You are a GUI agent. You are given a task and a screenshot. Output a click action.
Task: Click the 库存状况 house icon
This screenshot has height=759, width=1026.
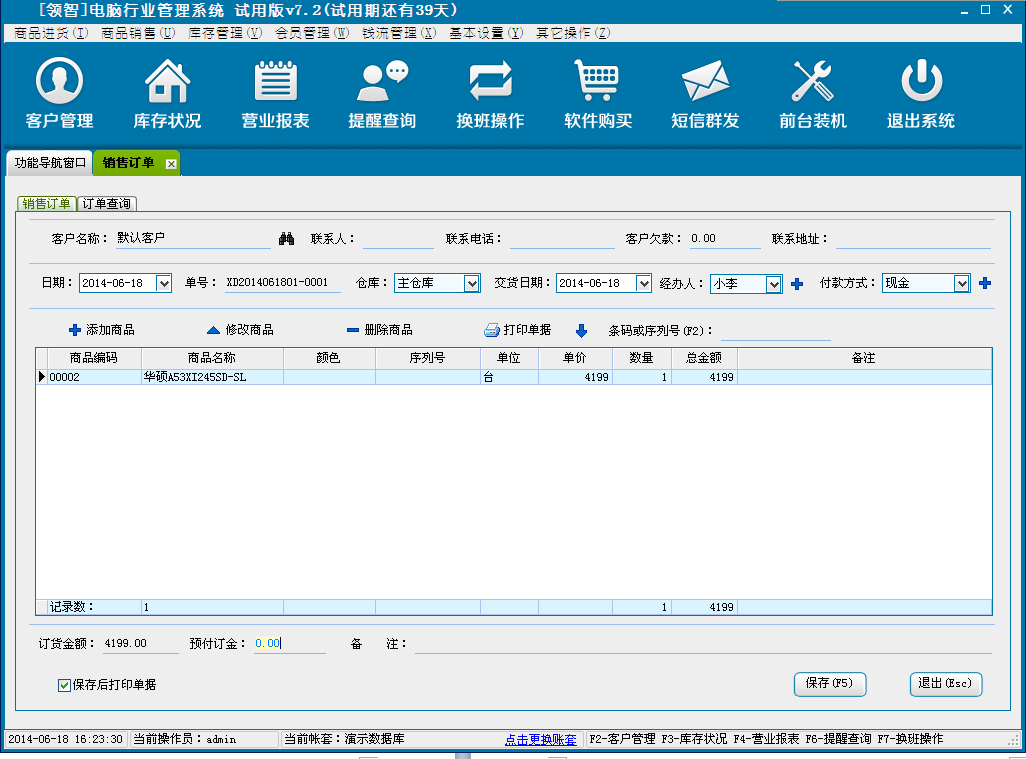tap(167, 82)
